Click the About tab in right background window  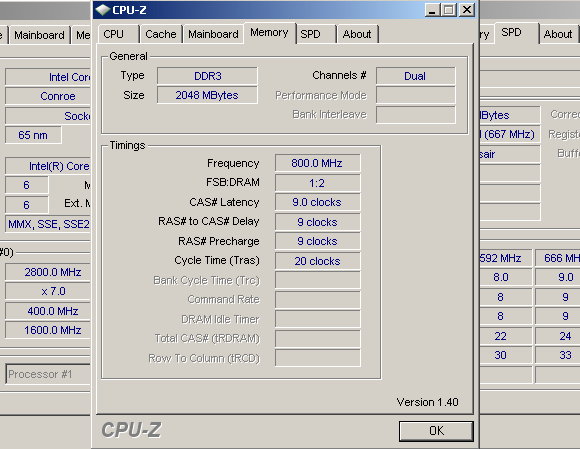point(558,35)
